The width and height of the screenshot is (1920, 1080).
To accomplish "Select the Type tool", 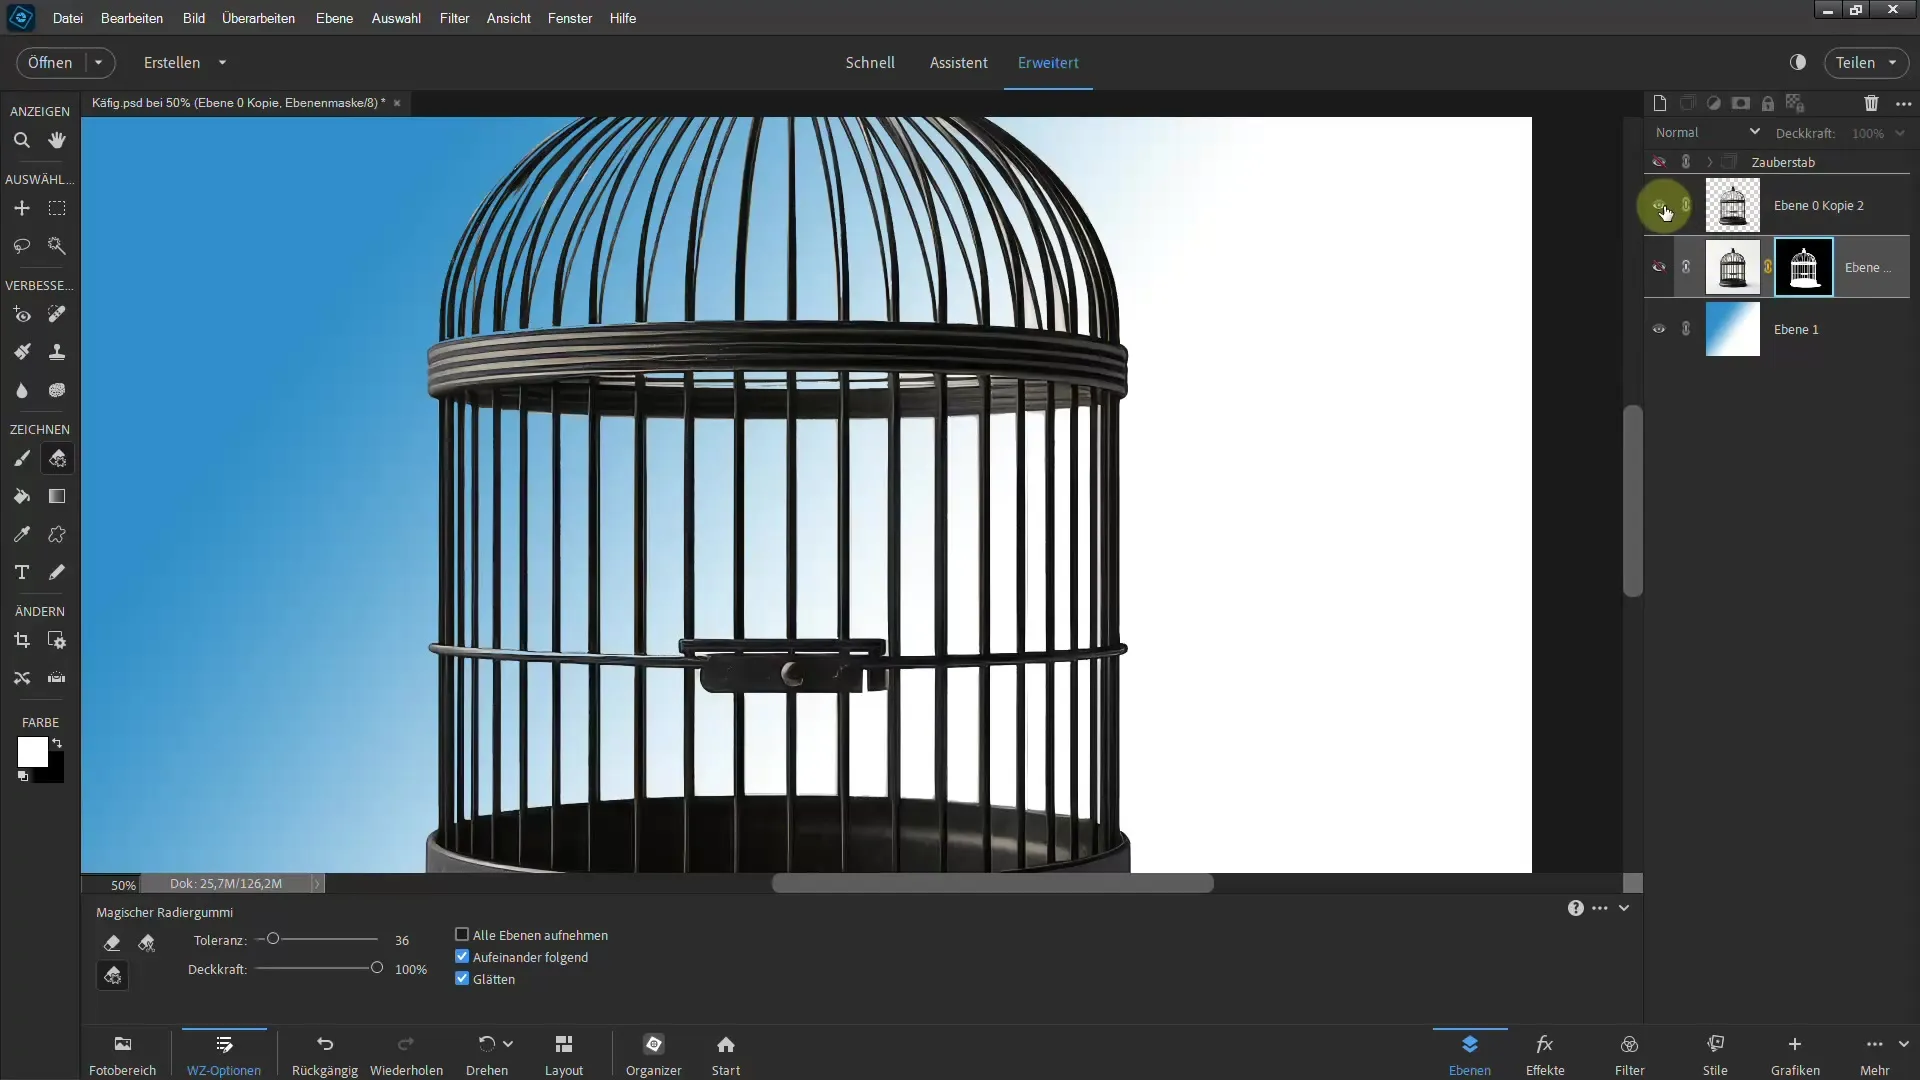I will coord(22,572).
